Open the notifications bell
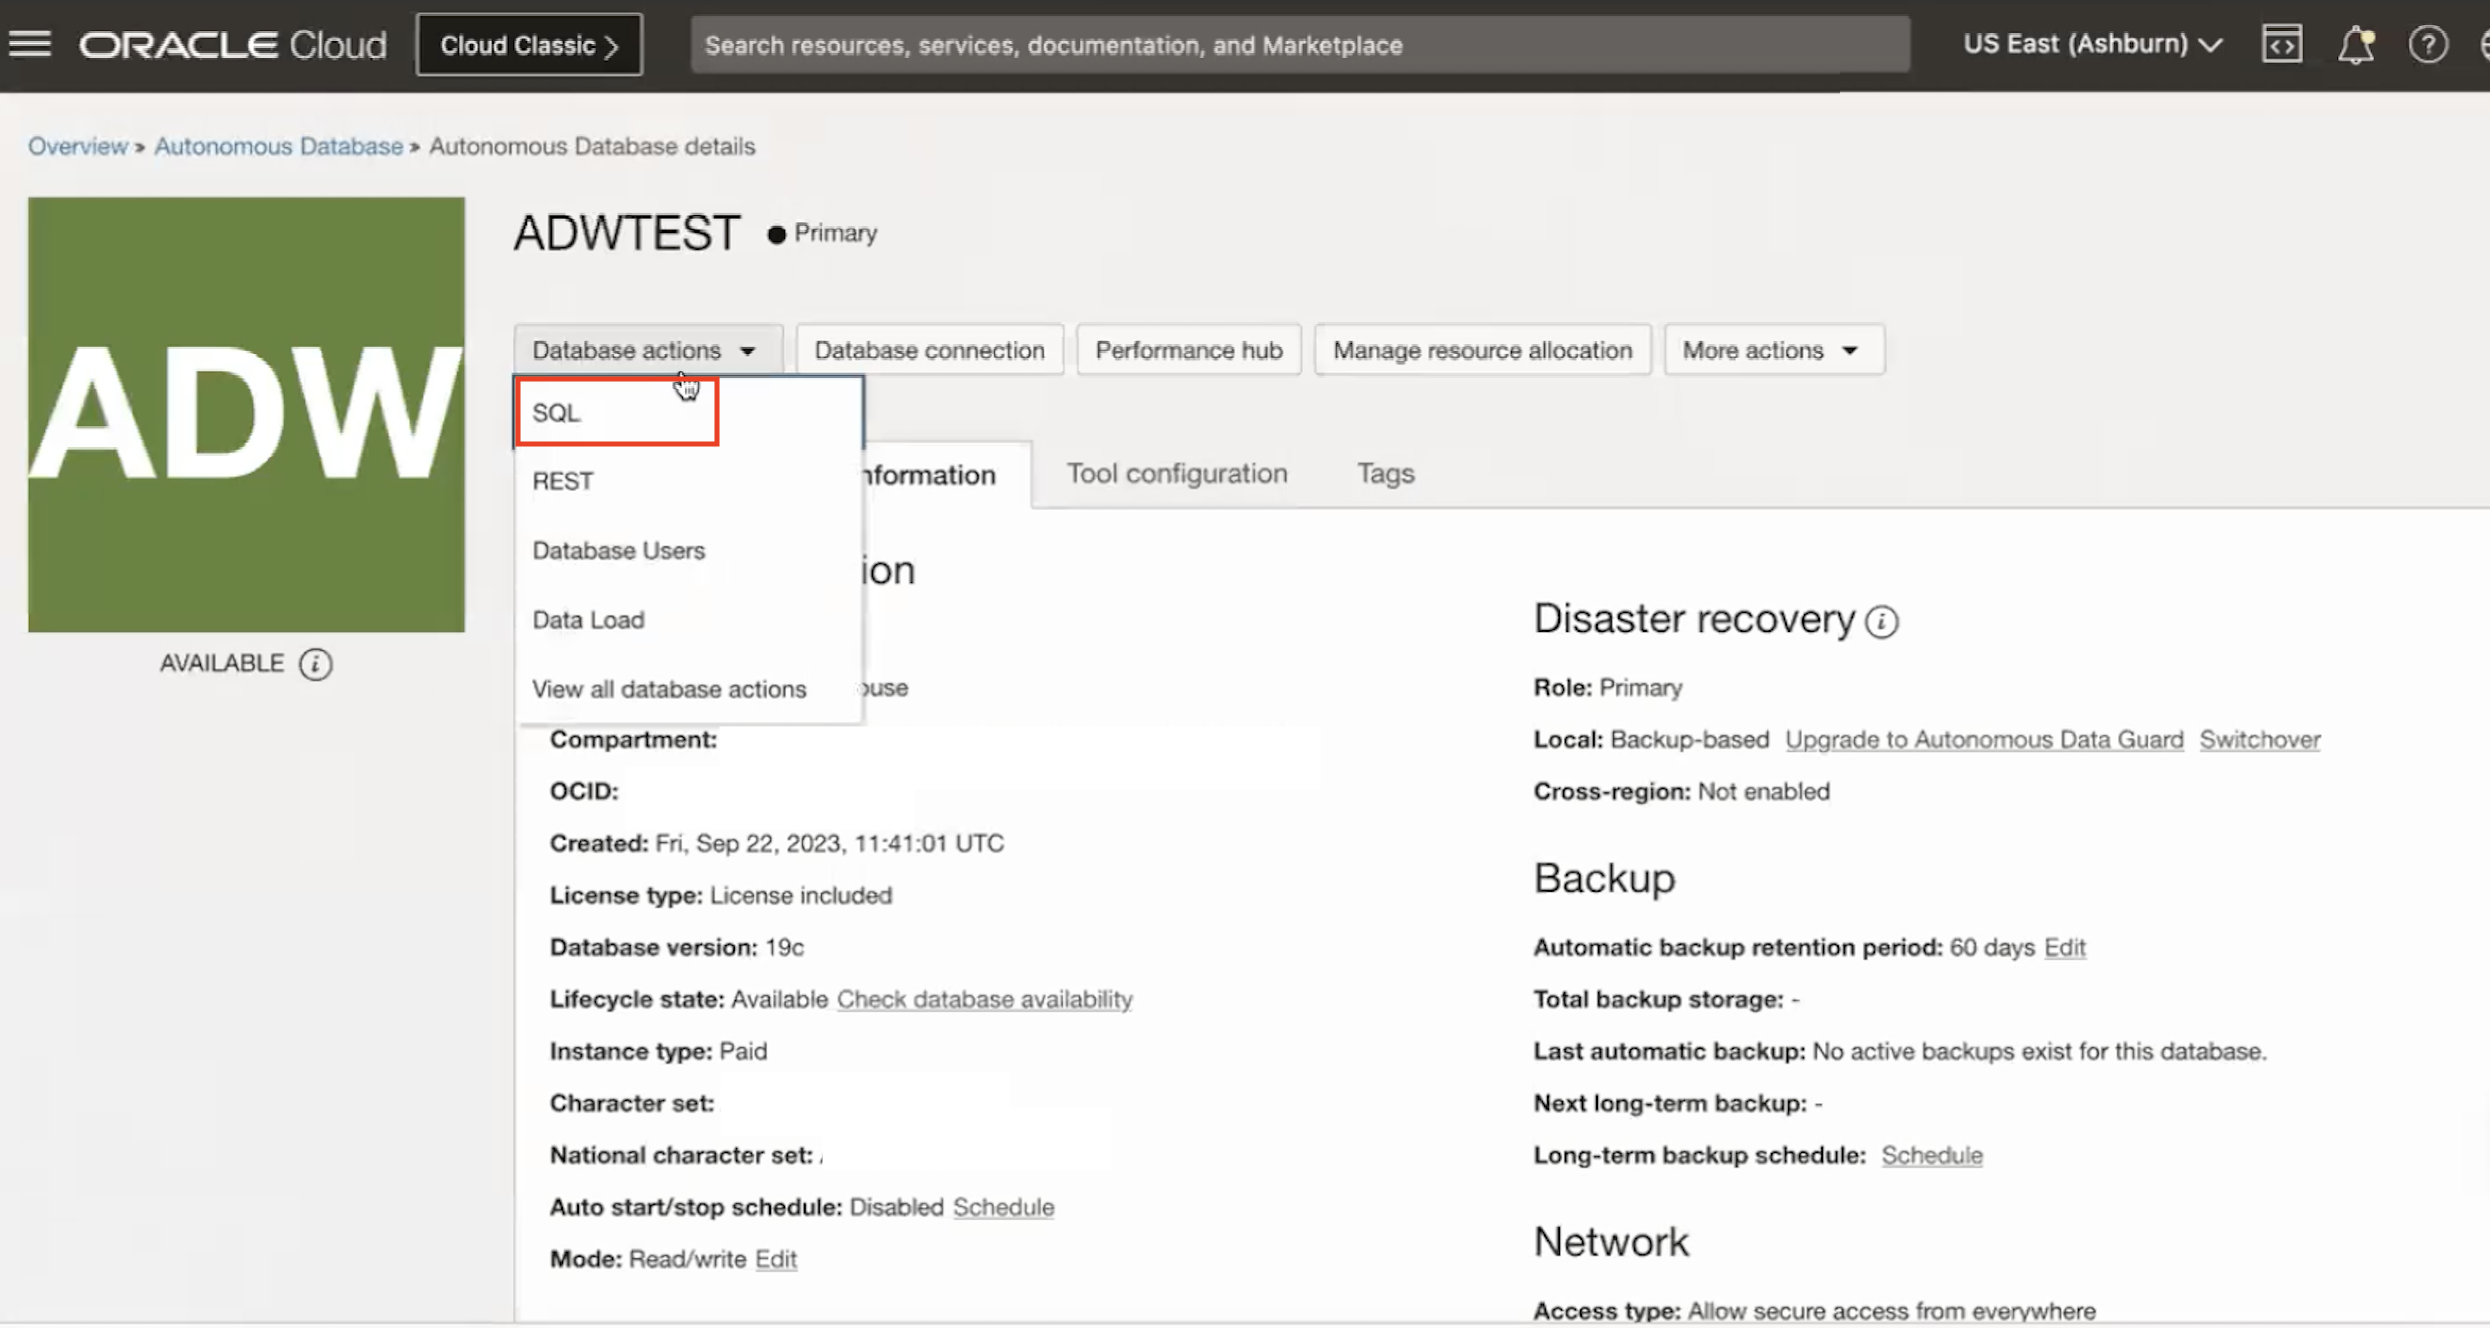 (2355, 45)
